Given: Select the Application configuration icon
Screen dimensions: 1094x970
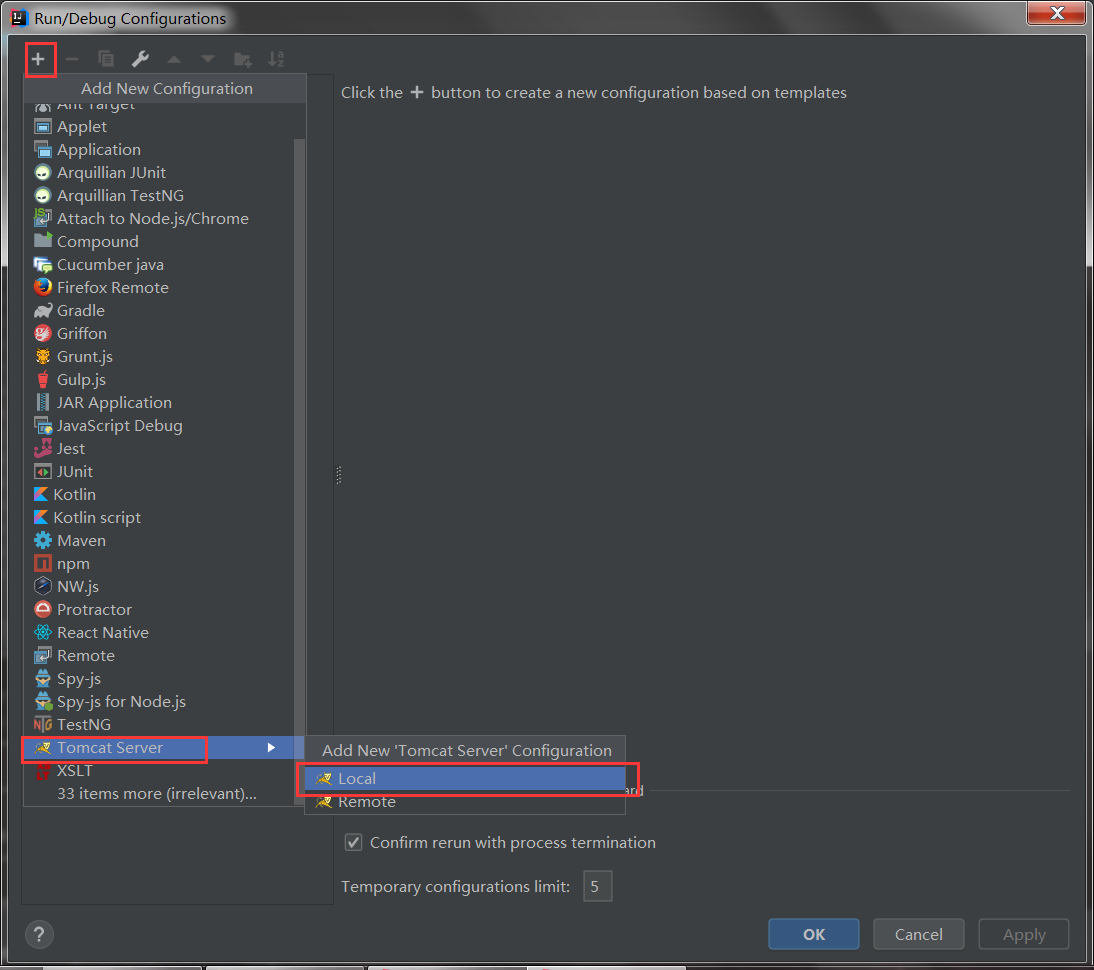Looking at the screenshot, I should [43, 150].
